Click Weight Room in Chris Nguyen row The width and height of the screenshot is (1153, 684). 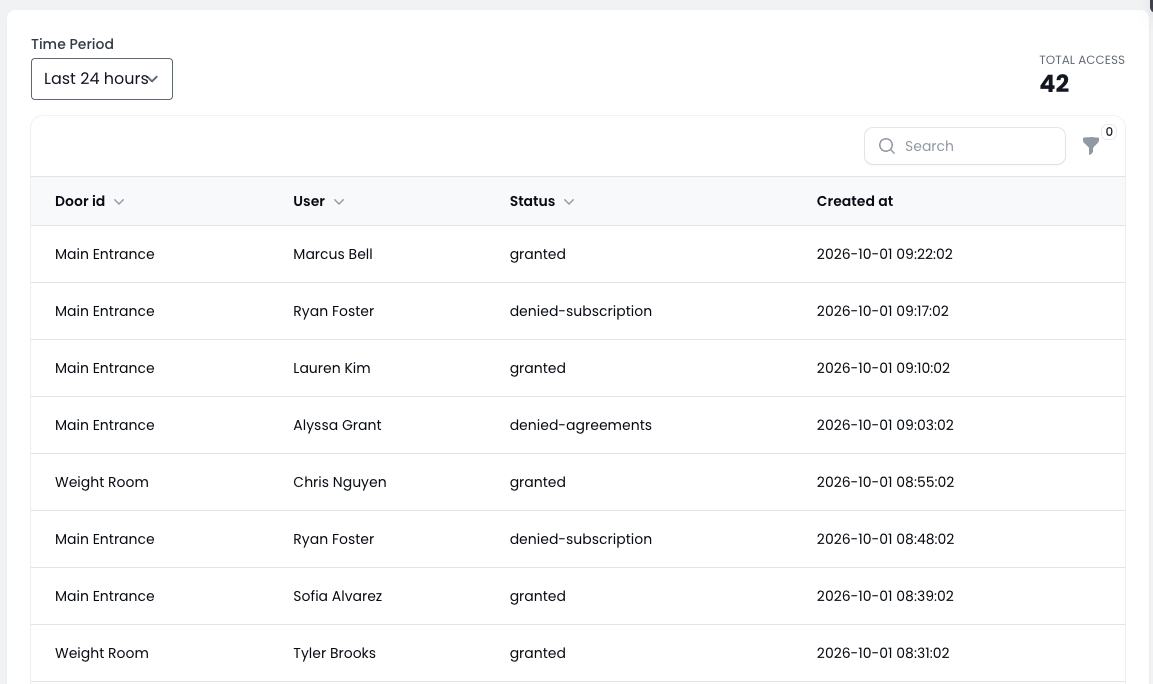[x=101, y=482]
